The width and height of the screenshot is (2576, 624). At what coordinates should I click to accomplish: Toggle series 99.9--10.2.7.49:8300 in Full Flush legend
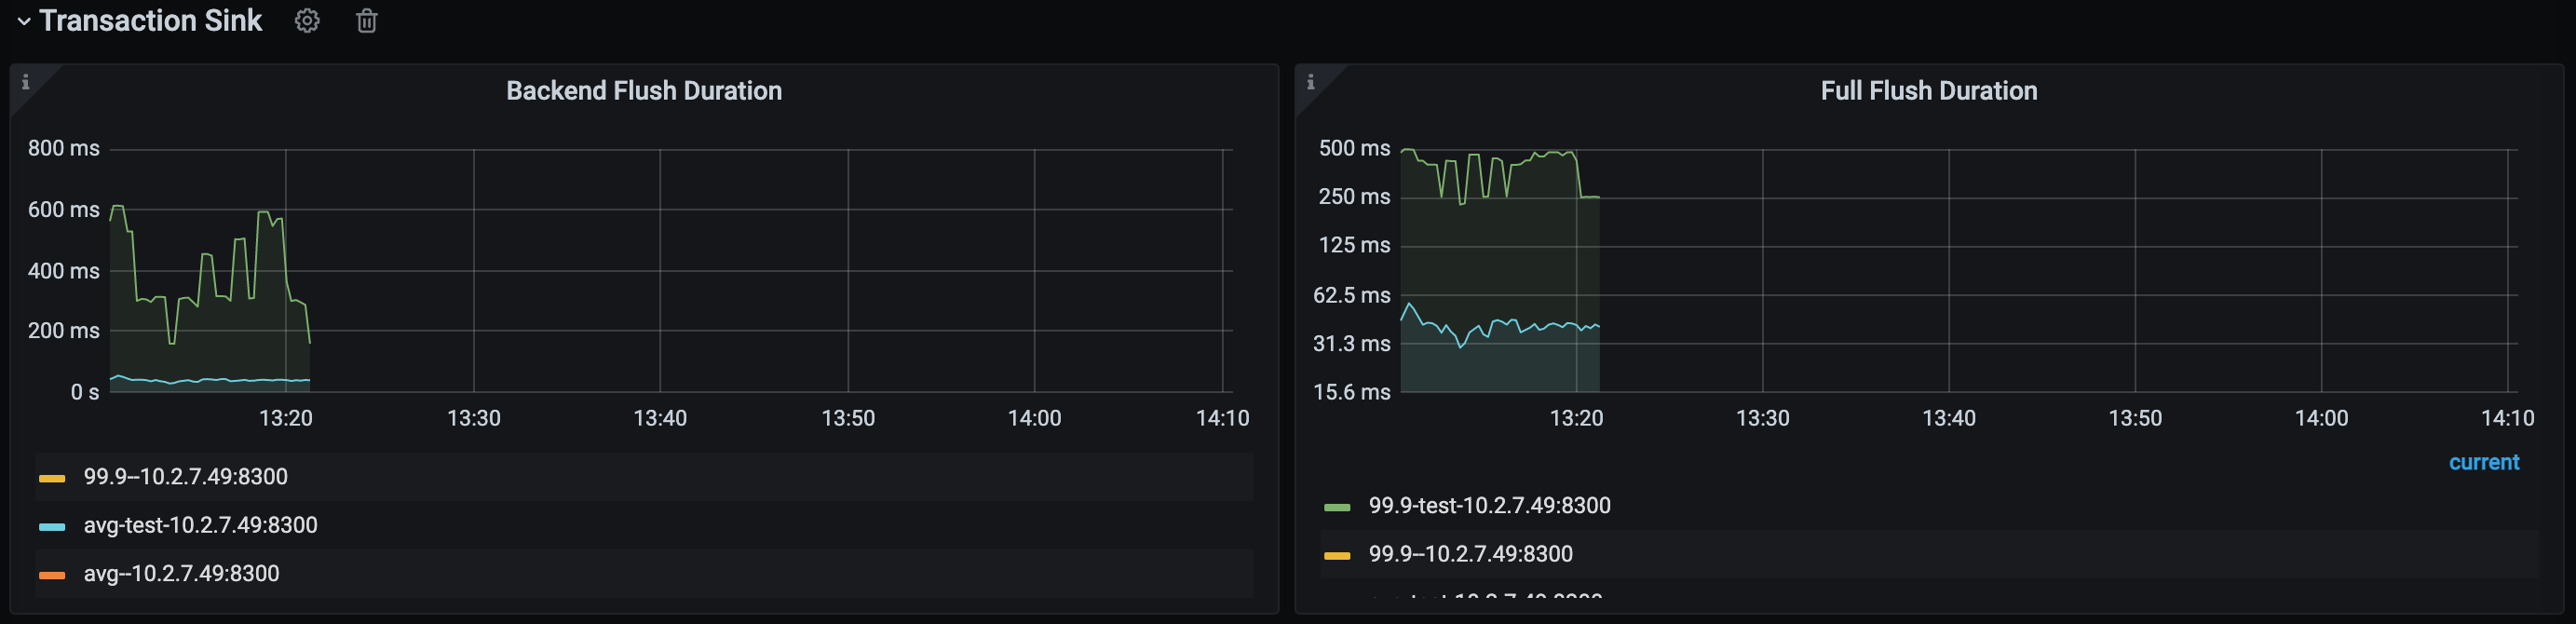1471,554
